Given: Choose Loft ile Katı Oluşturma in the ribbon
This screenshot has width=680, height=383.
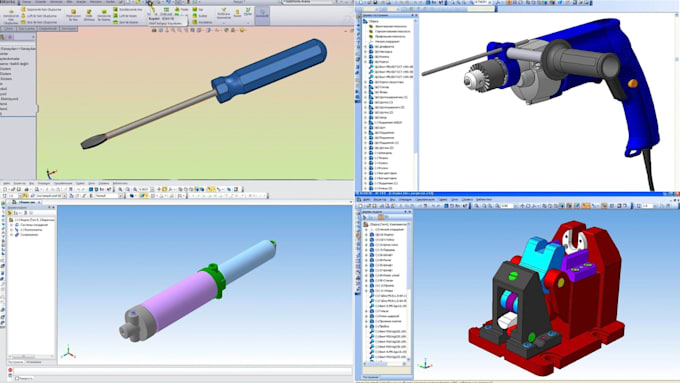Looking at the screenshot, I should (x=39, y=16).
